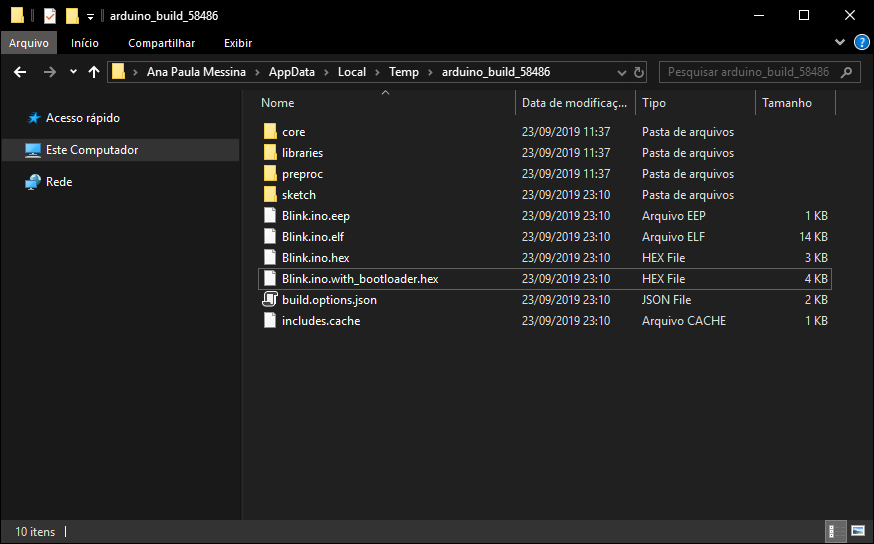Expand chevron after Local breadcrumb
The height and width of the screenshot is (544, 874).
click(x=377, y=72)
